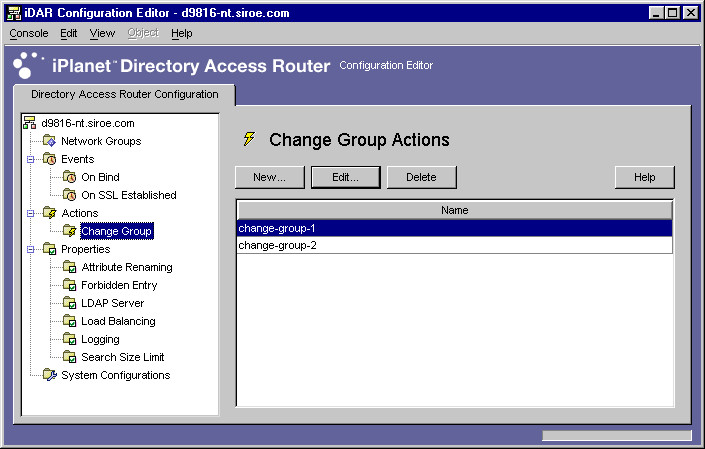Open the Object menu
705x449 pixels.
pyautogui.click(x=143, y=33)
